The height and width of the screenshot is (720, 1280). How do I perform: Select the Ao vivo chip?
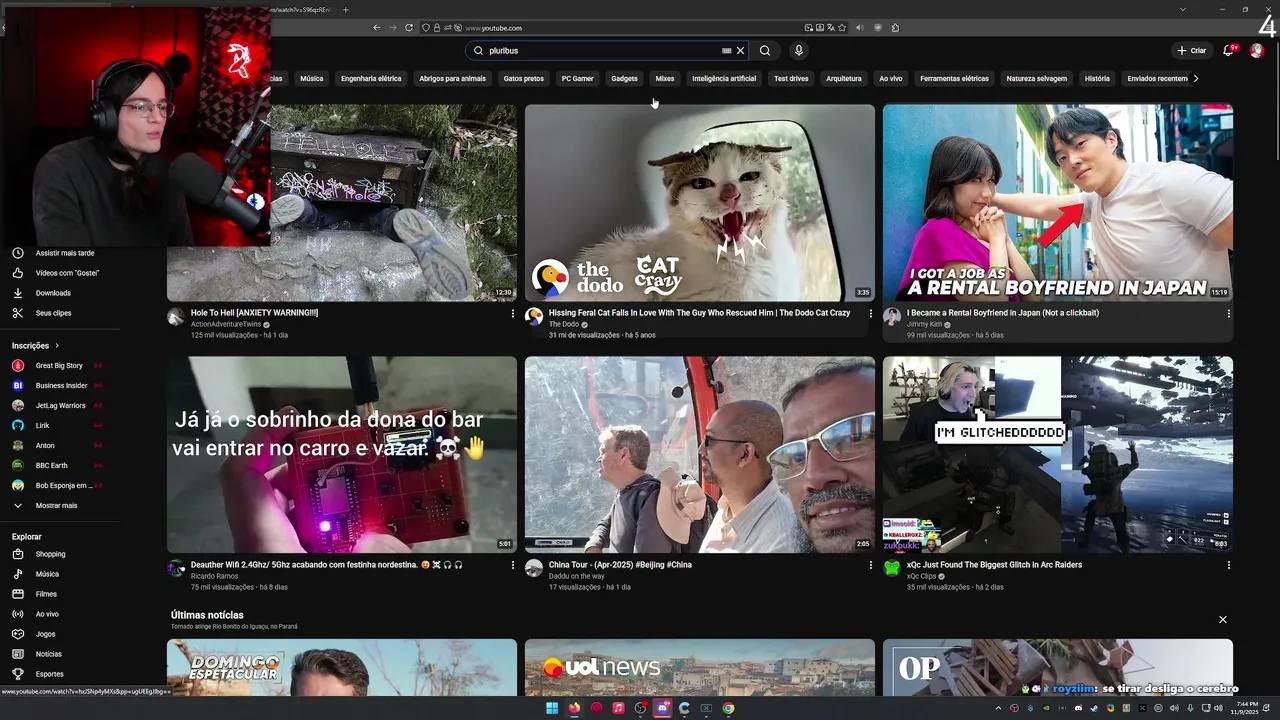pos(891,78)
